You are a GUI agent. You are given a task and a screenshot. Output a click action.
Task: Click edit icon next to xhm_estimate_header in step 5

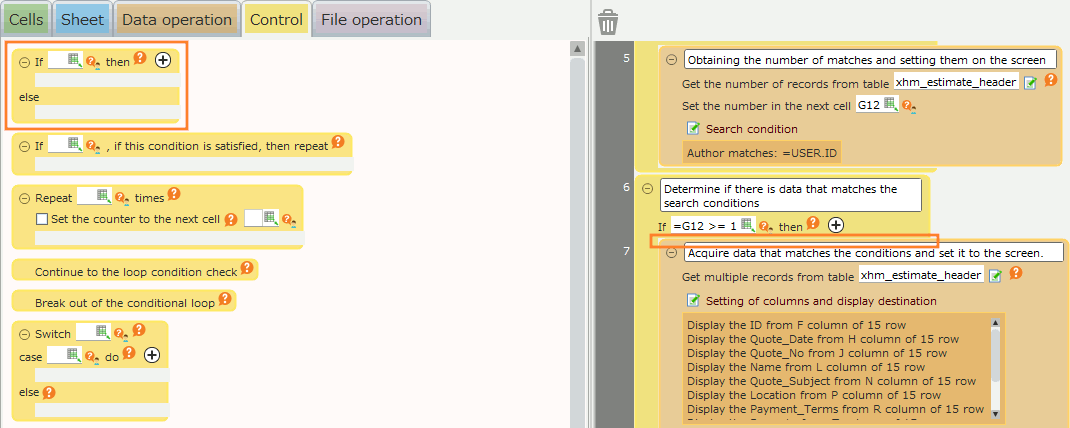click(1030, 83)
